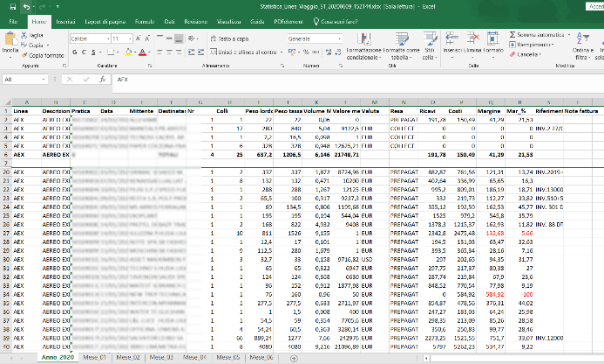Viewport: 604px width, 364px height.
Task: Open the File menu
Action: (x=13, y=22)
